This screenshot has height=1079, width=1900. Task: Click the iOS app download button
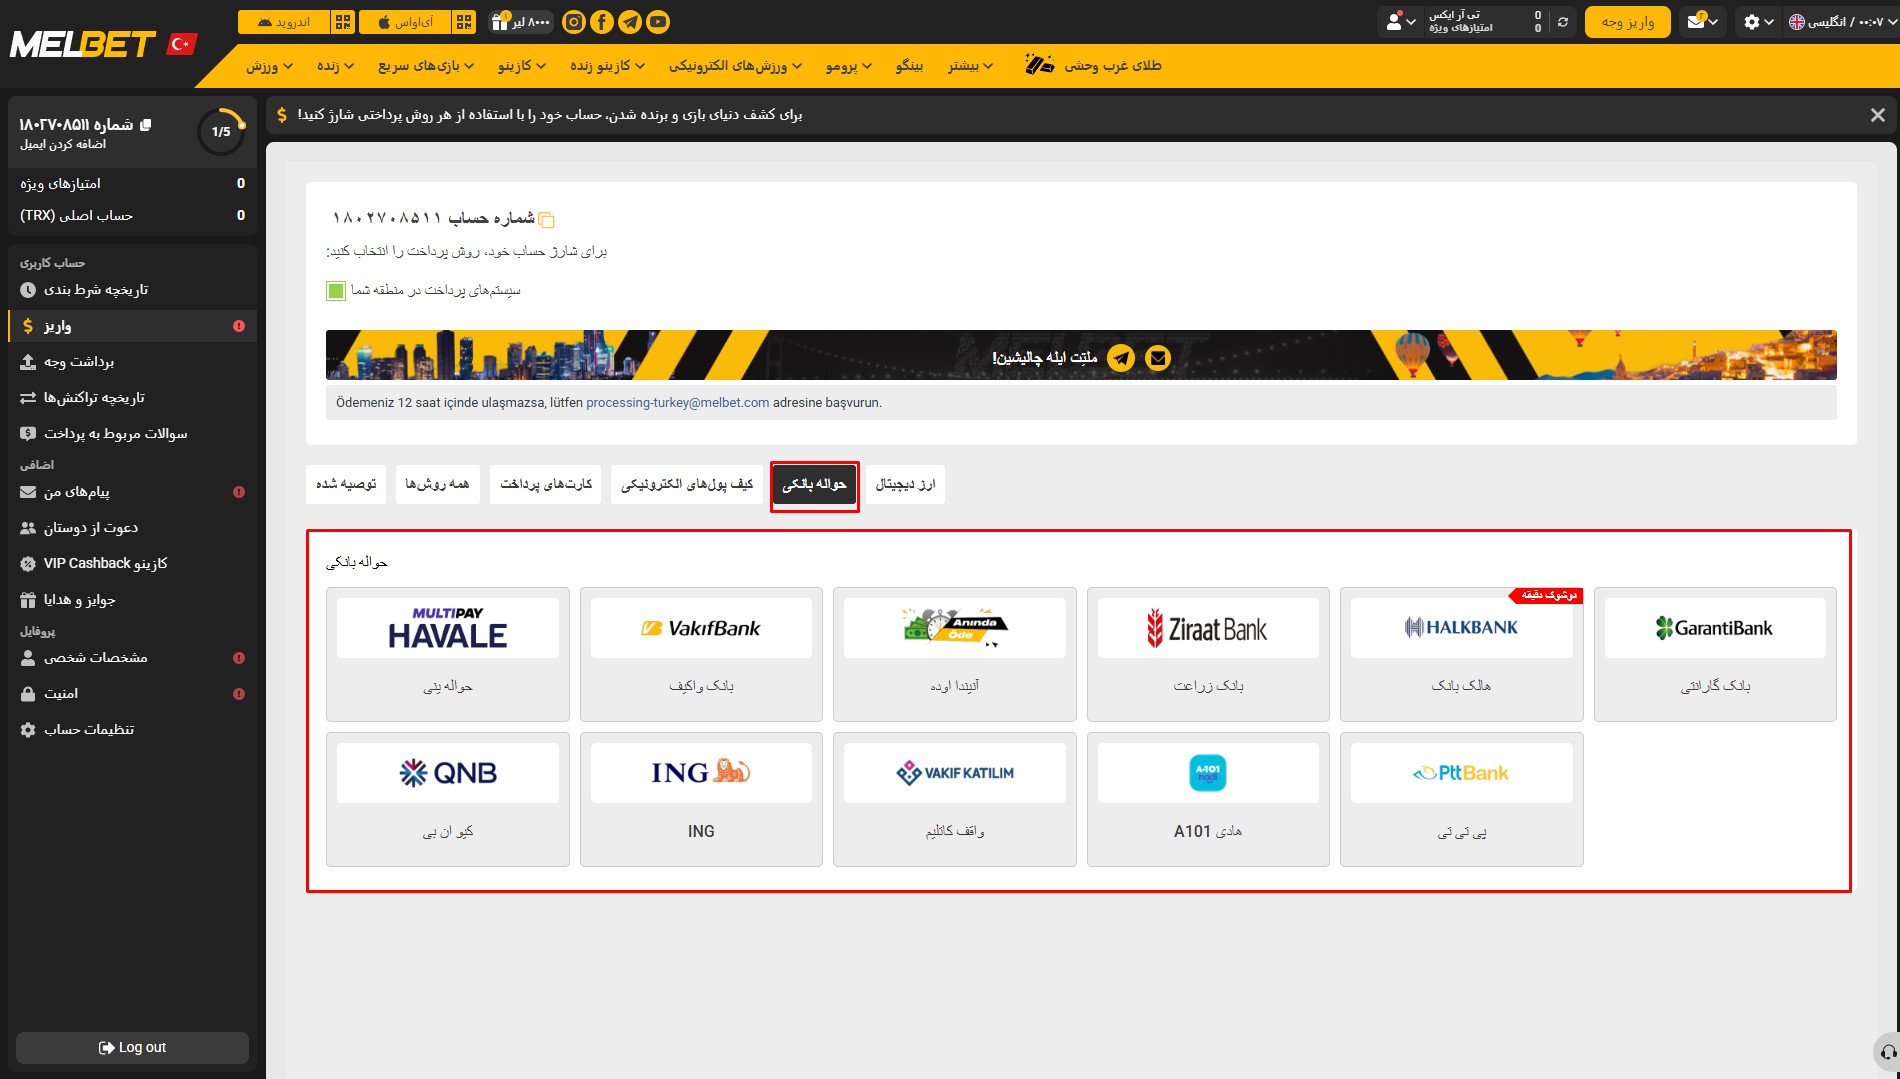tap(405, 22)
